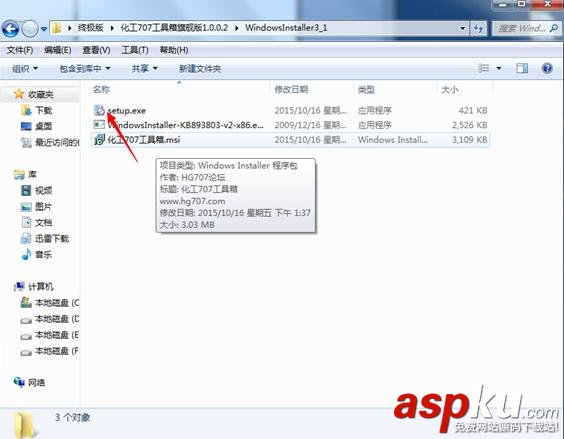Open the 共享 dropdown
564x439 pixels.
[x=145, y=68]
